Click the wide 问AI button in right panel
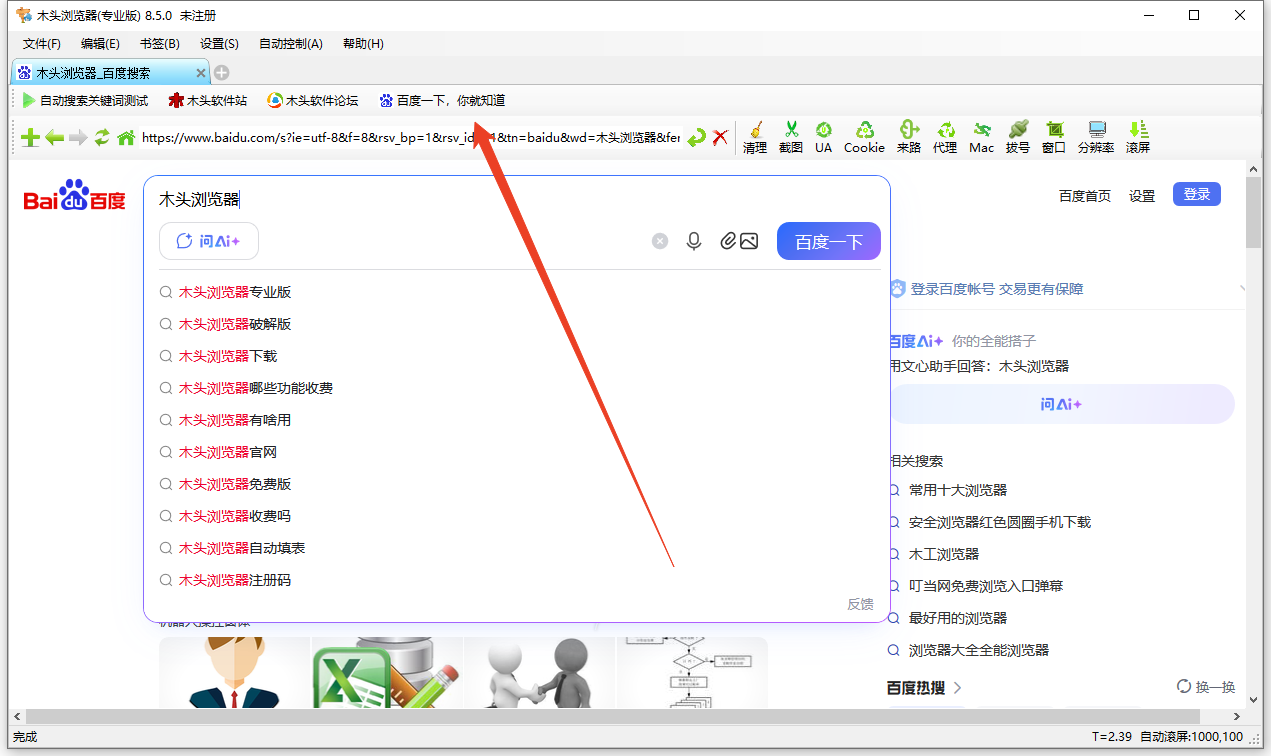The image size is (1271, 756). pyautogui.click(x=1062, y=404)
